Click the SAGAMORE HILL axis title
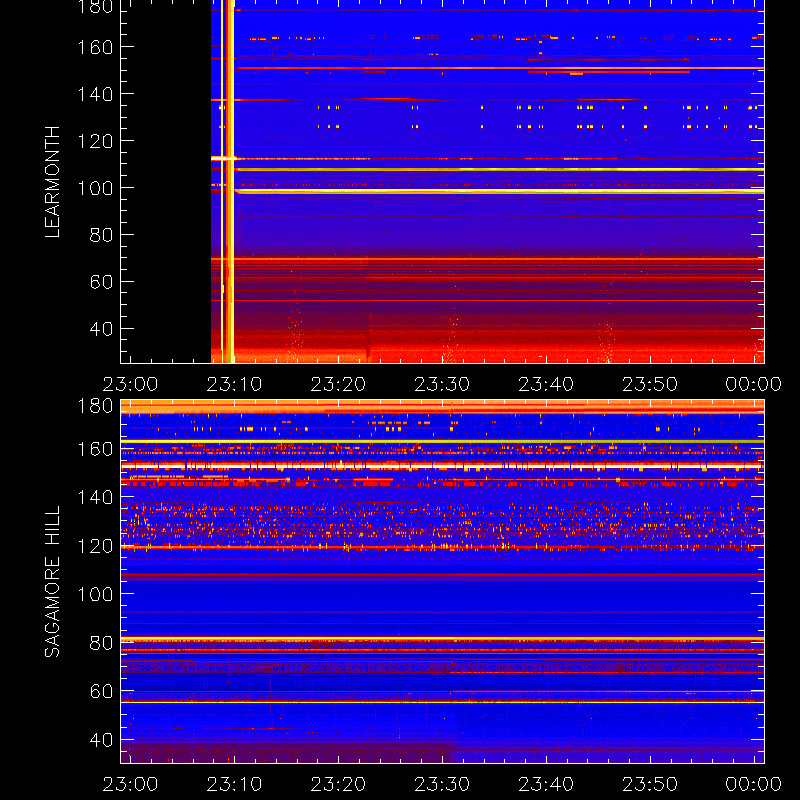800x800 pixels. pos(52,581)
